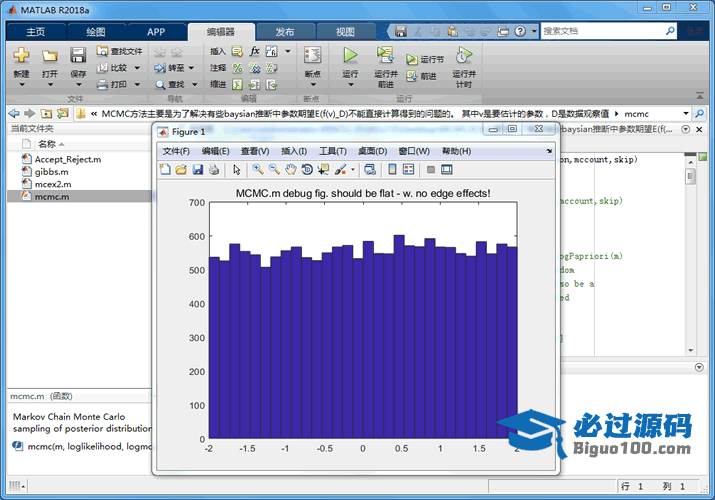Select the edit plot arrow tool
The width and height of the screenshot is (715, 500).
pos(237,170)
